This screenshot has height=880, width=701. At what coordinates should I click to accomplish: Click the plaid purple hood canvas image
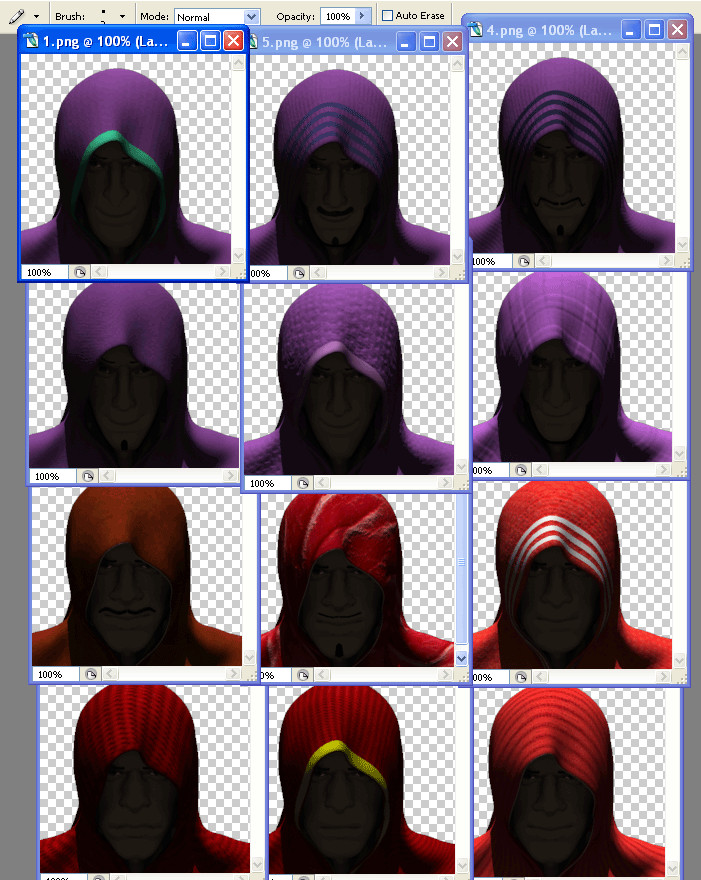[572, 367]
